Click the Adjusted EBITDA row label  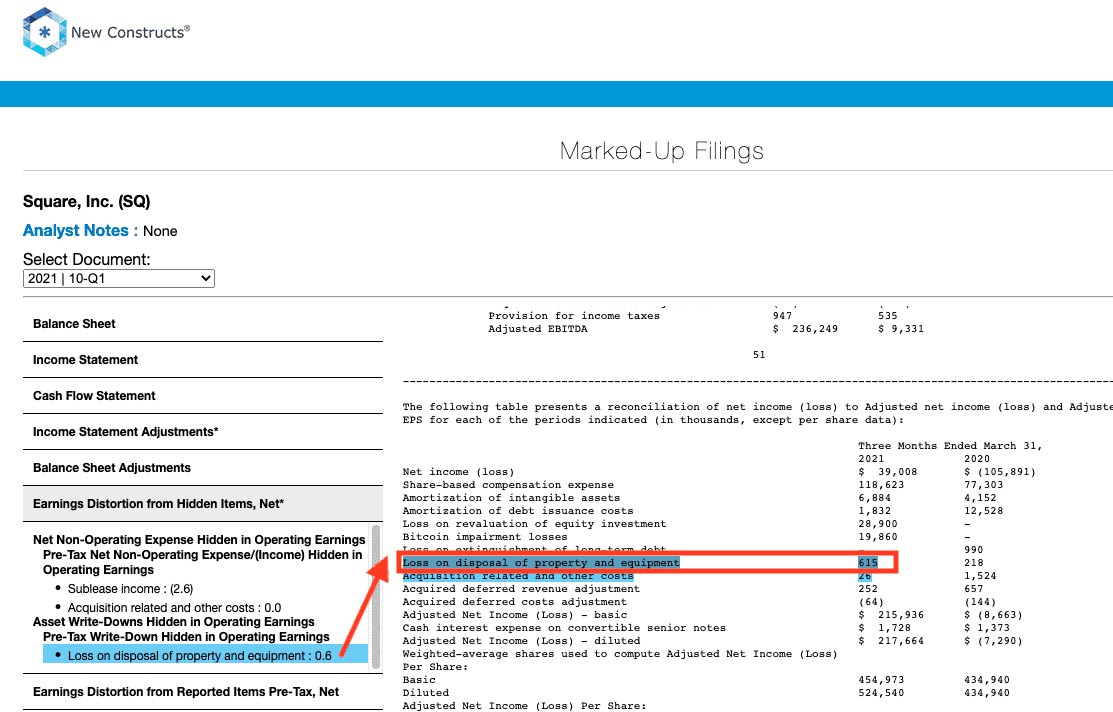[538, 329]
